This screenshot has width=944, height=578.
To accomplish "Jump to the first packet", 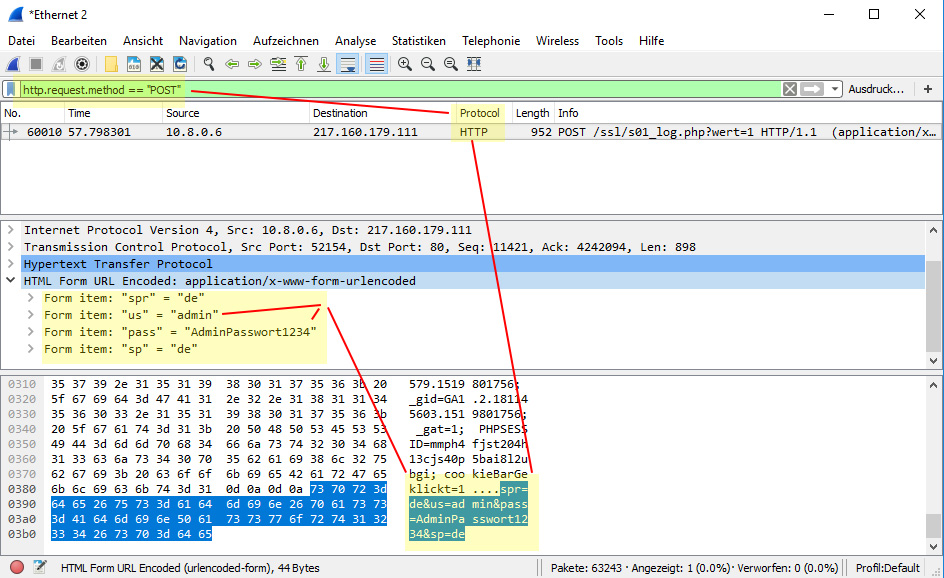I will (x=301, y=64).
